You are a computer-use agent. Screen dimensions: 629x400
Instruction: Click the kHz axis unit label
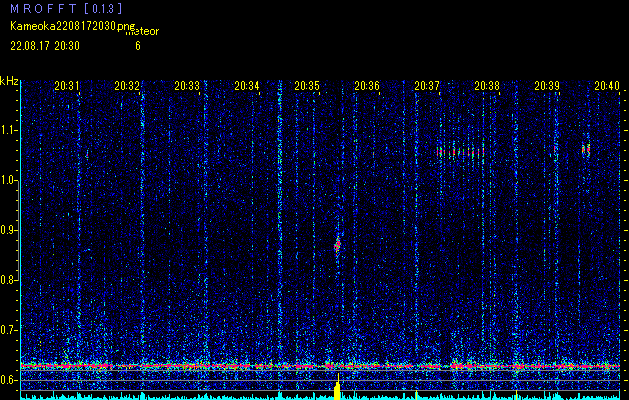[9, 81]
